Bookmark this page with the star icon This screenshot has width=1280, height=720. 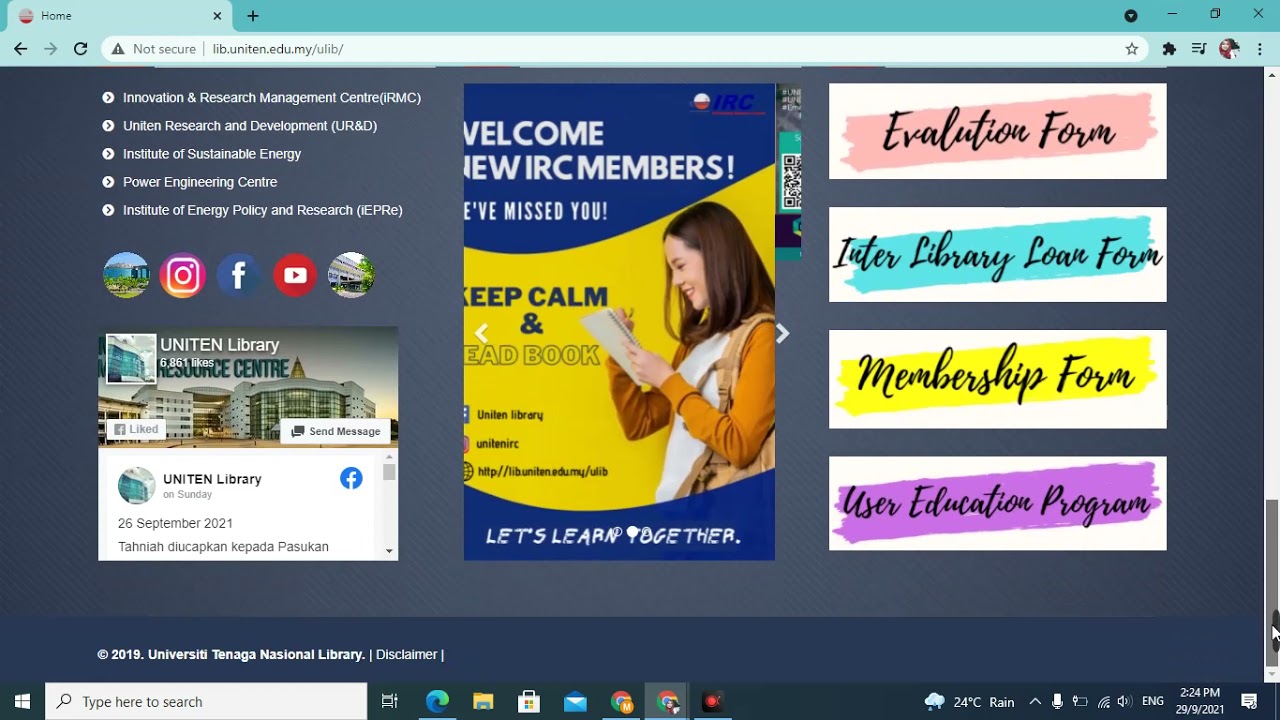tap(1132, 48)
